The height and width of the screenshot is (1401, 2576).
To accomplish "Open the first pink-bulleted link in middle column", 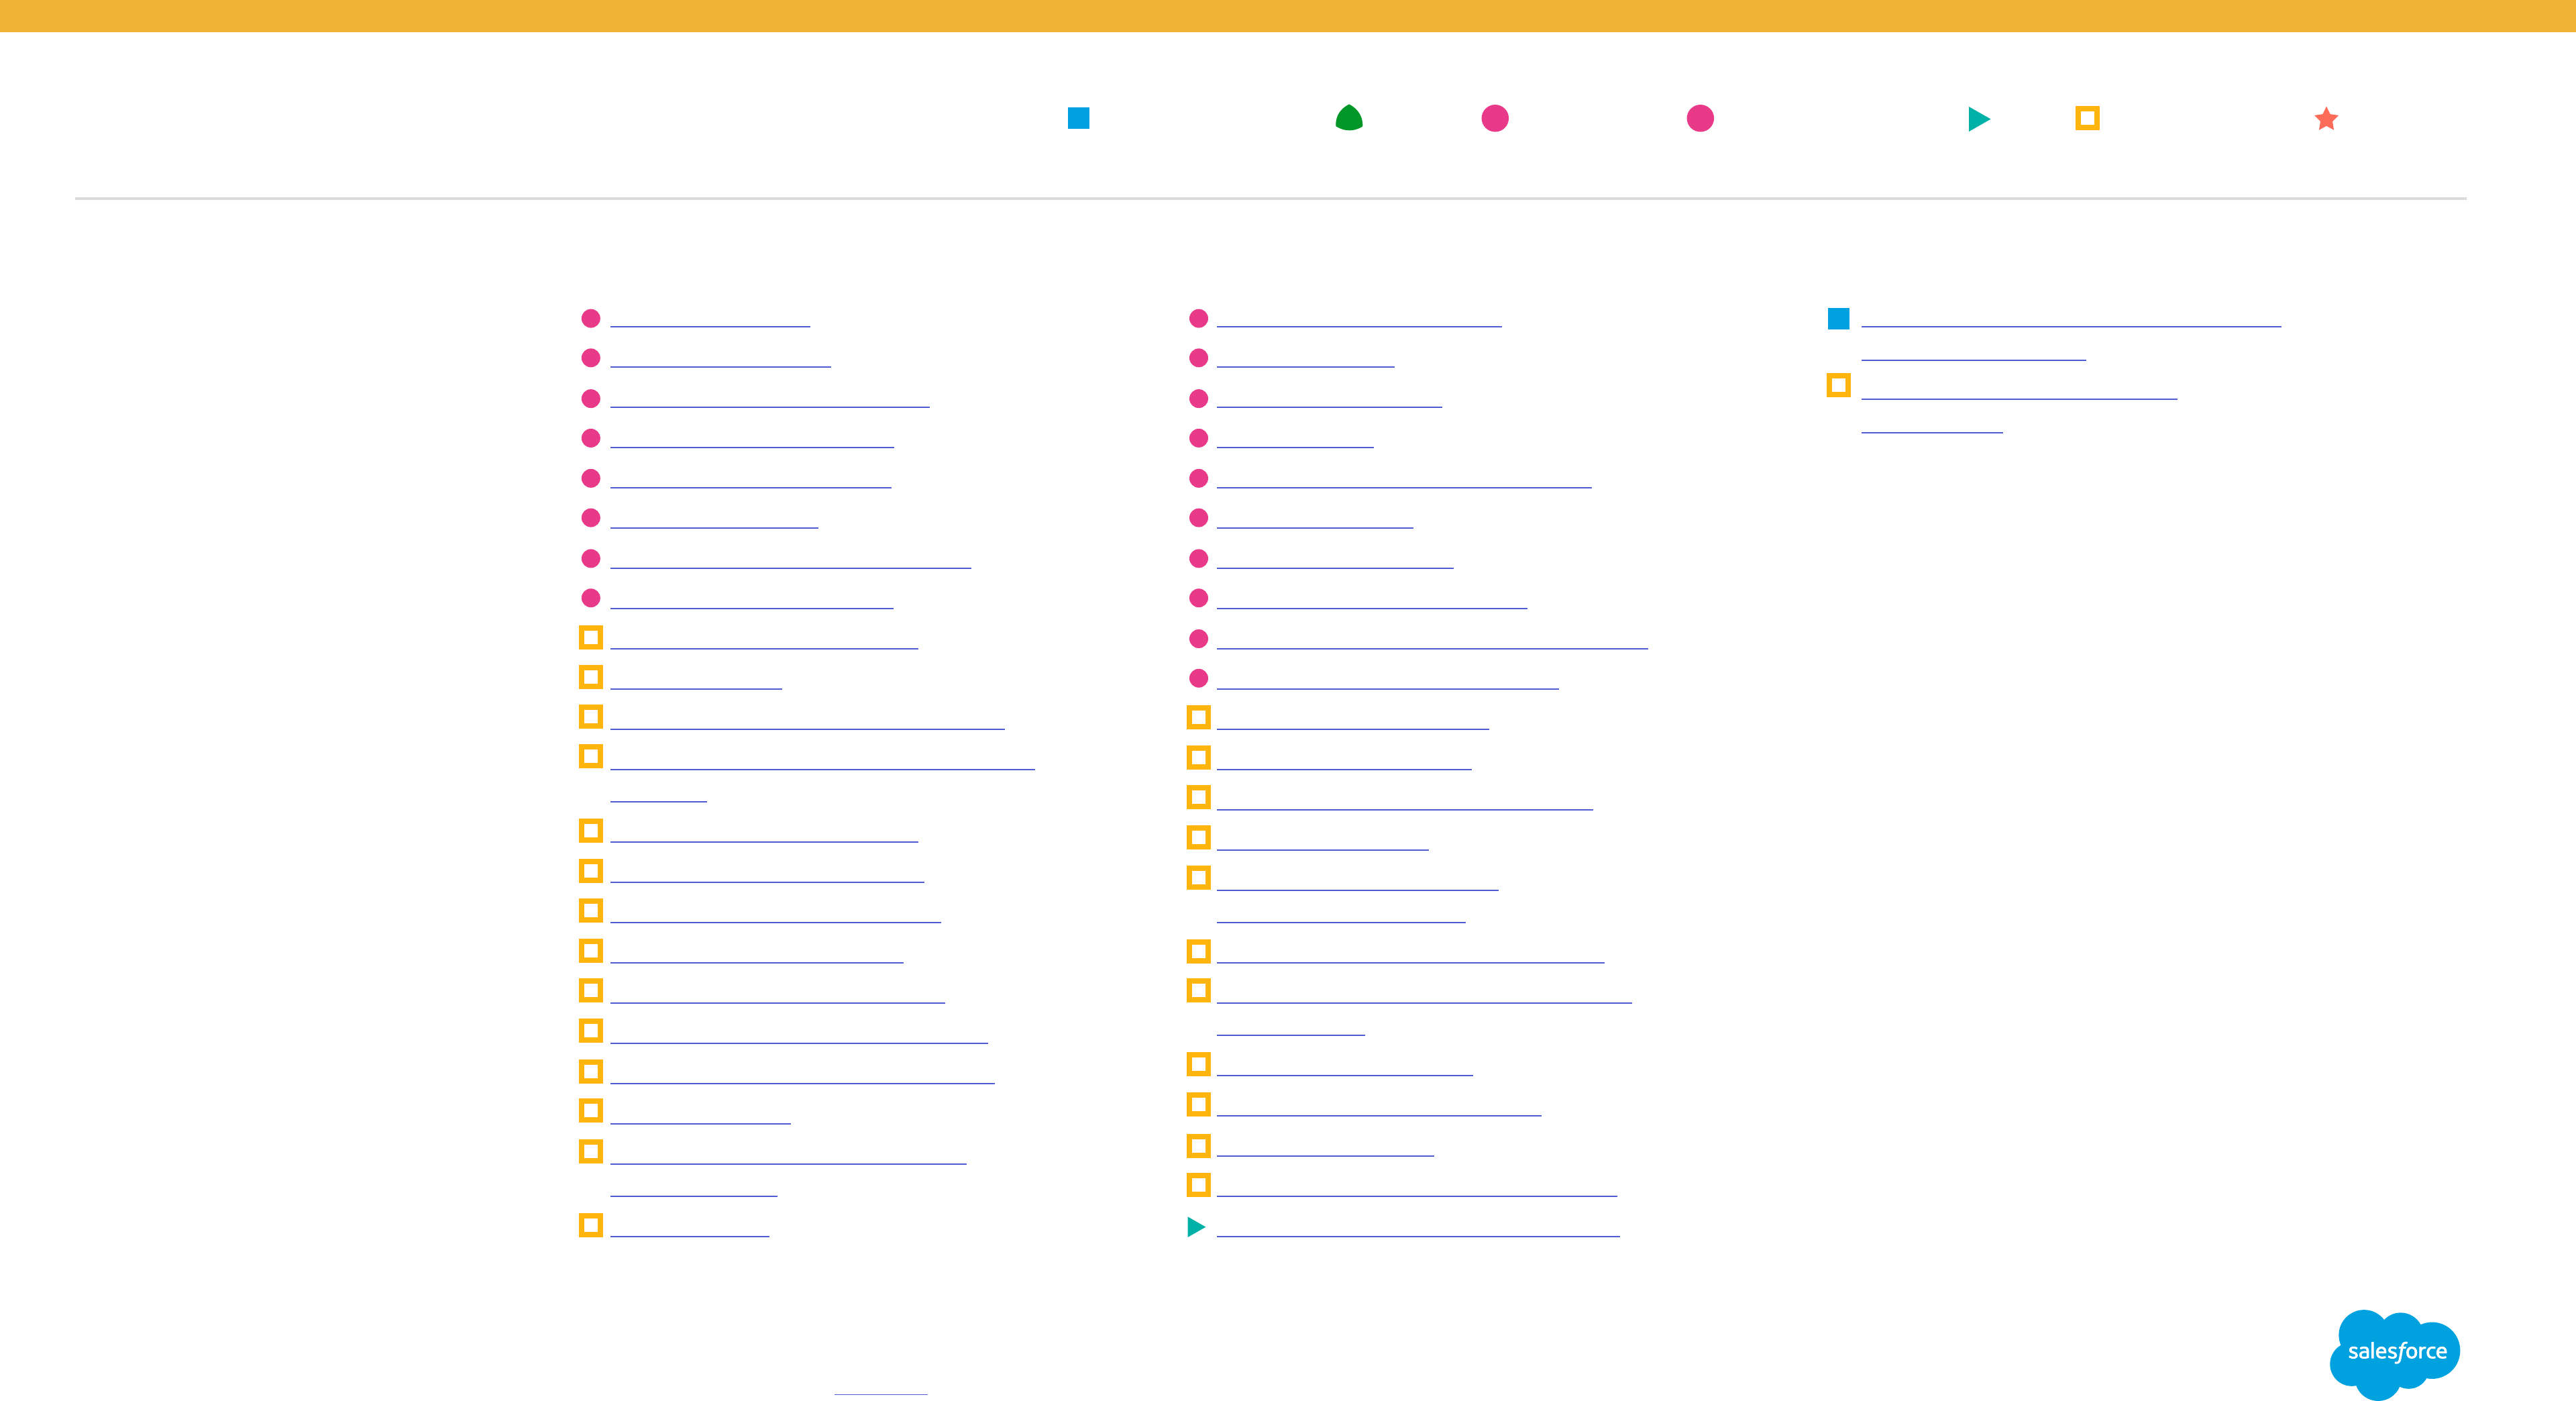I will (1358, 319).
